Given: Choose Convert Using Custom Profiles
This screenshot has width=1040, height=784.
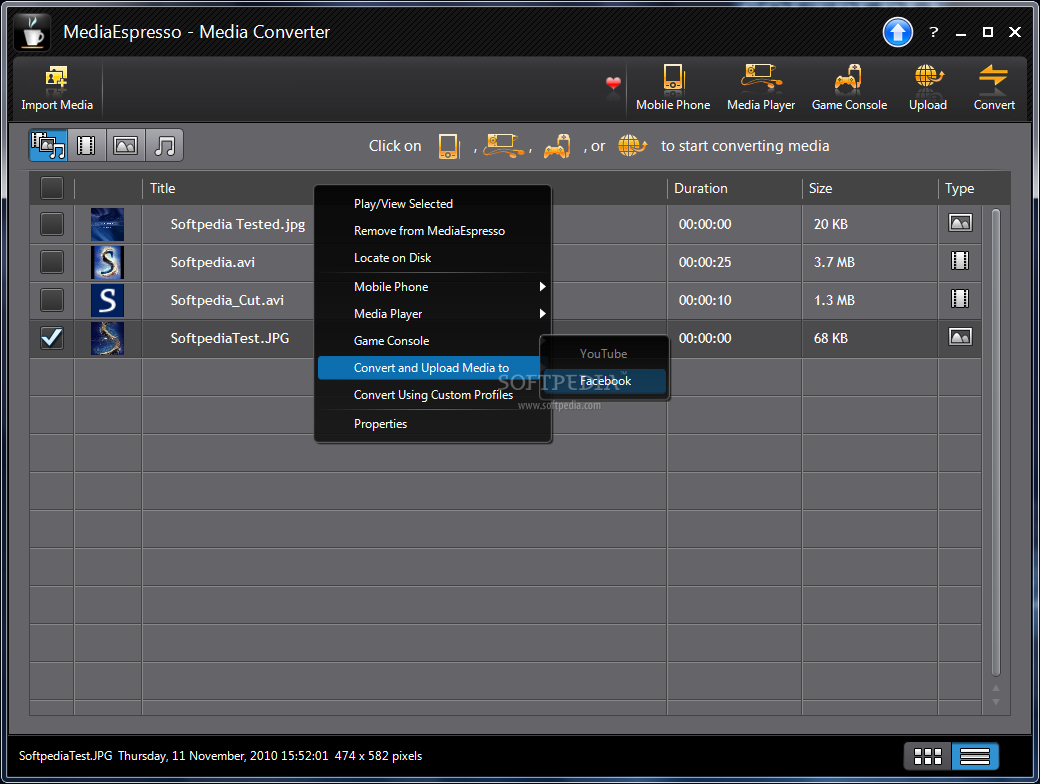Looking at the screenshot, I should pyautogui.click(x=434, y=395).
